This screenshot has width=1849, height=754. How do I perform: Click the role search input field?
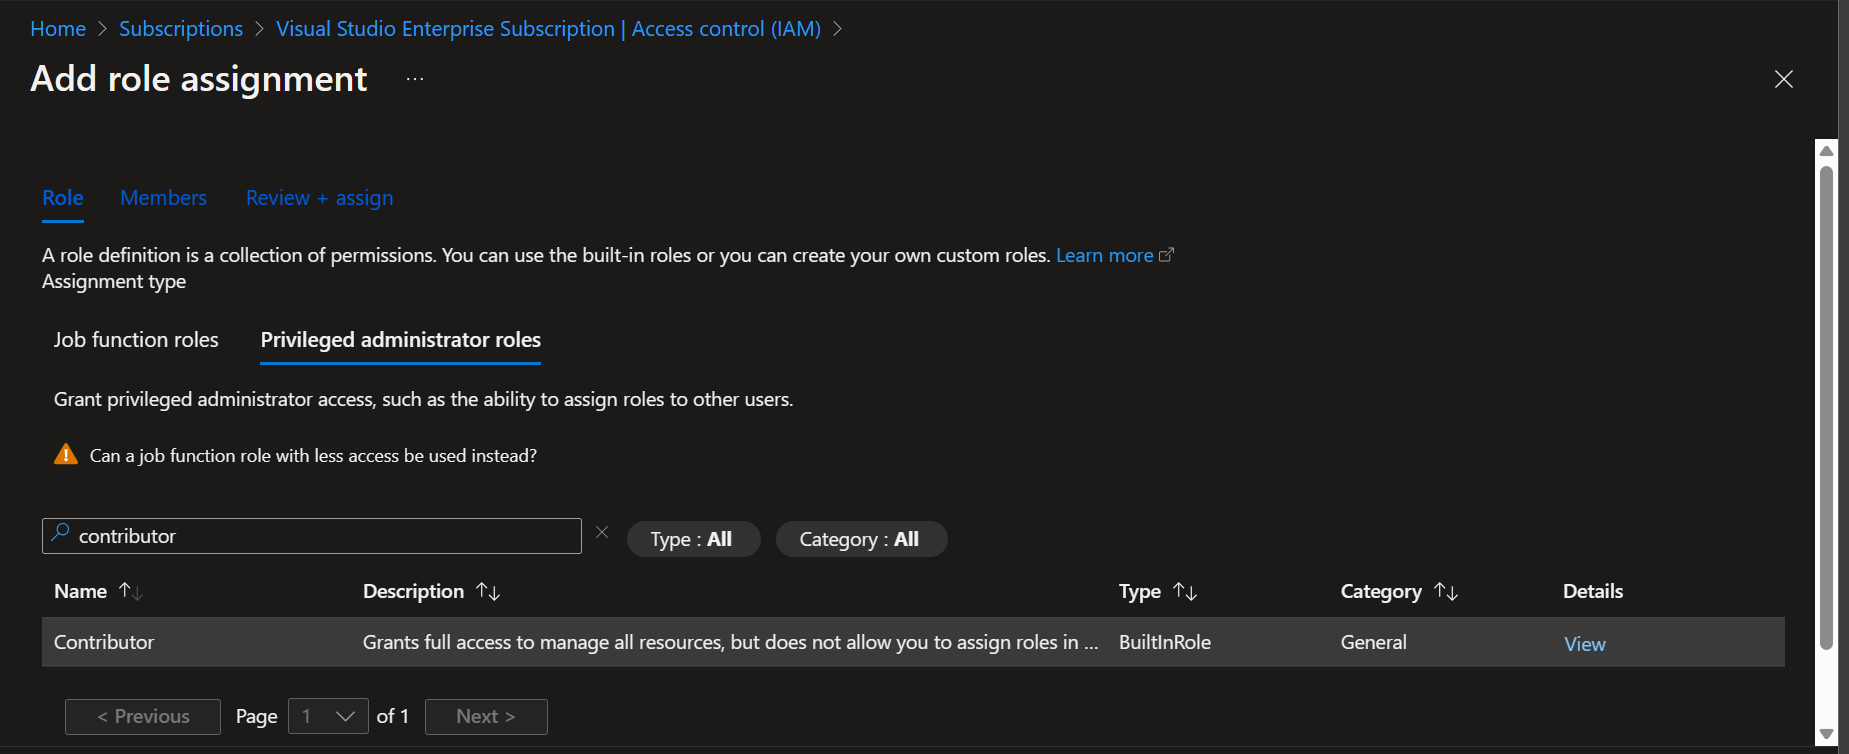[320, 536]
